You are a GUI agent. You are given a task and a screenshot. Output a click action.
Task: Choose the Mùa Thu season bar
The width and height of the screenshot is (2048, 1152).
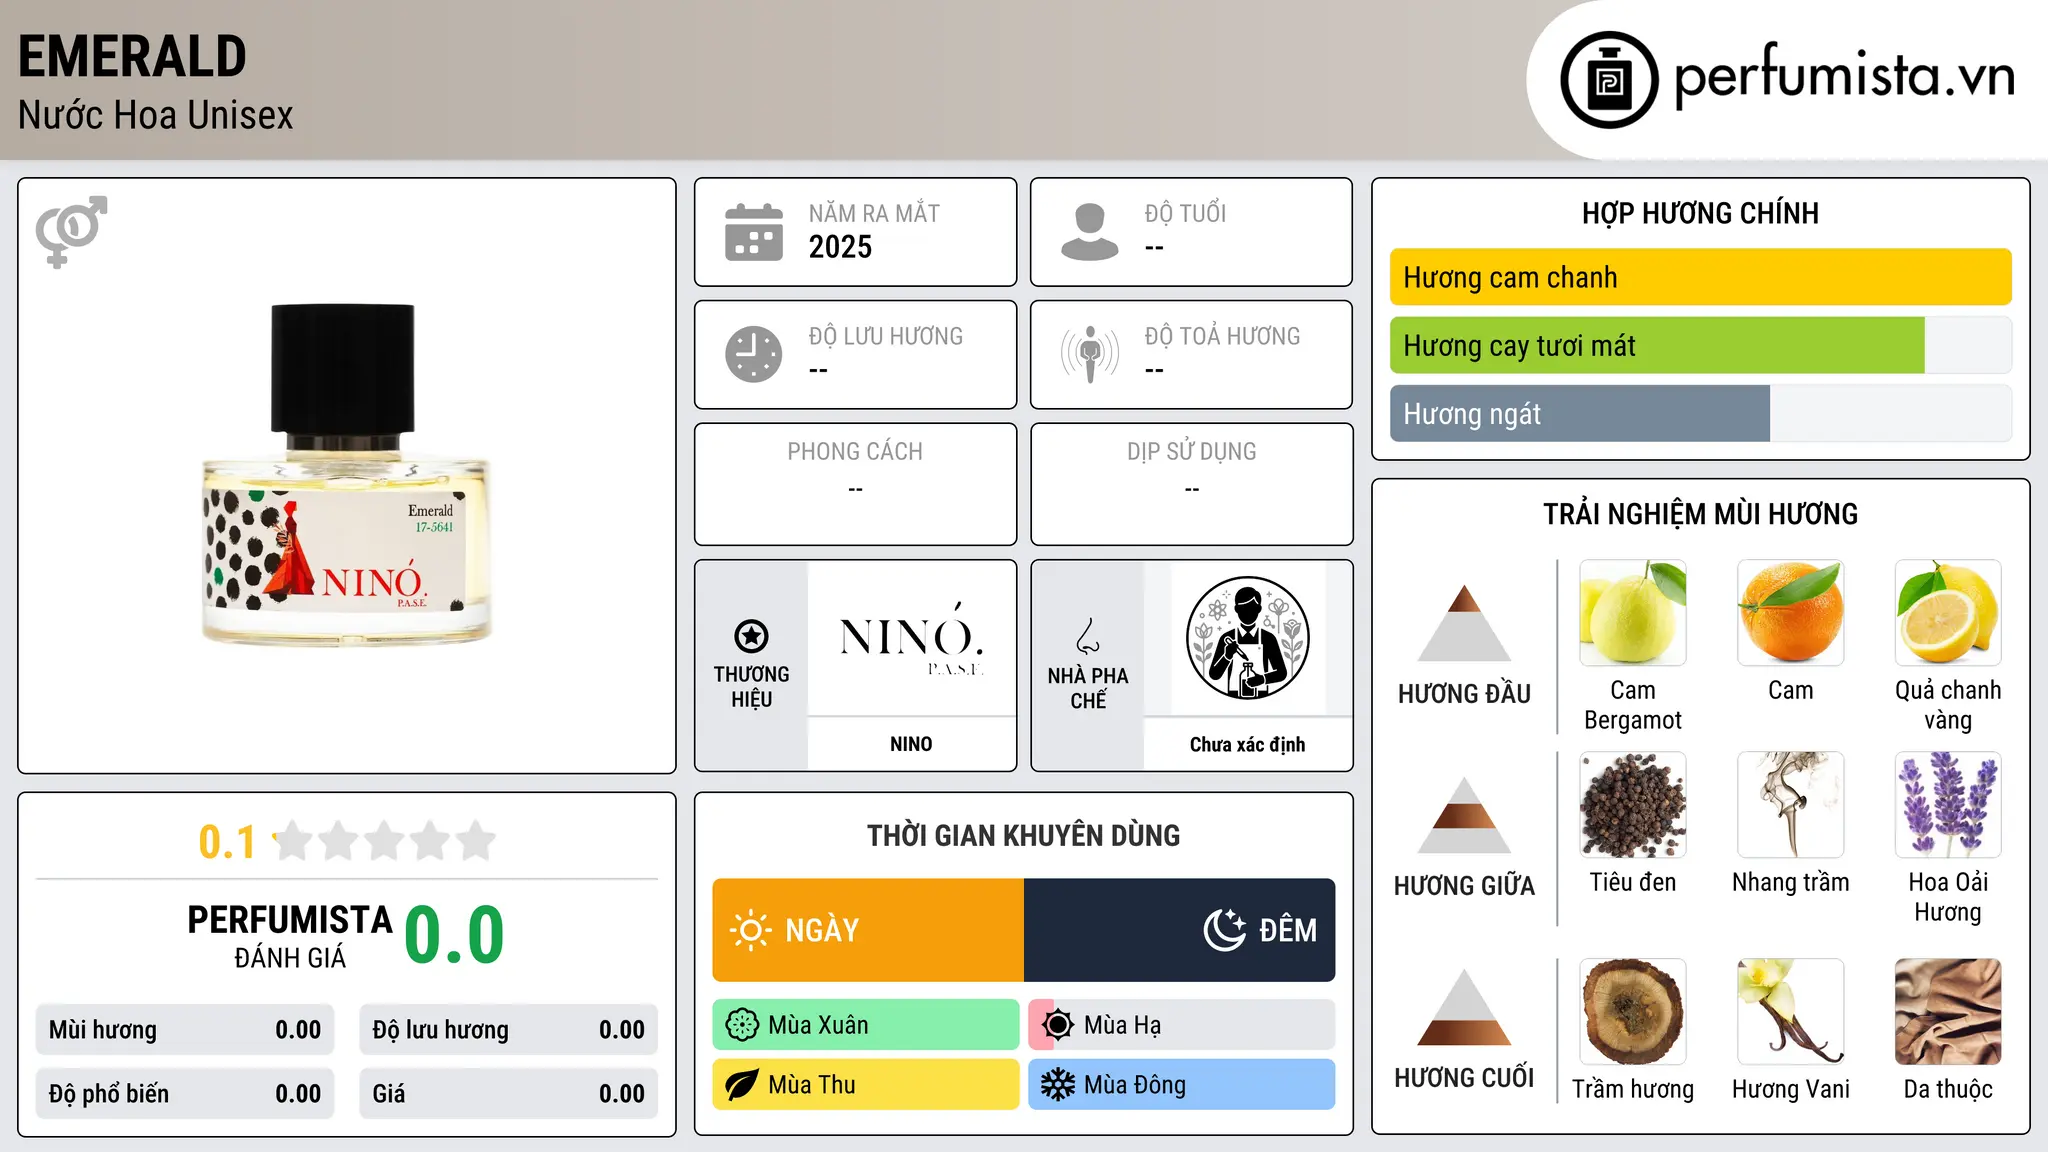pos(866,1085)
